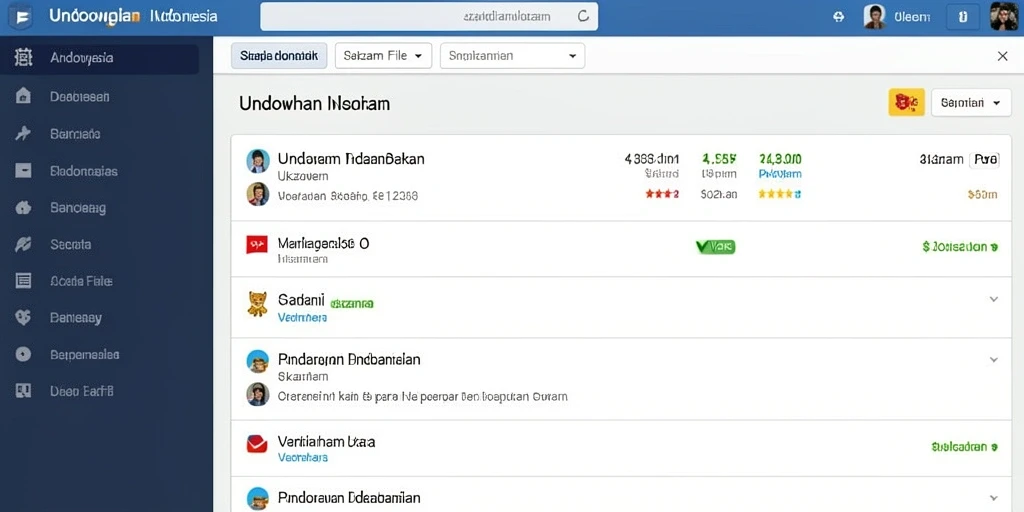
Task: Click the yellow star rating
Action: click(x=779, y=194)
